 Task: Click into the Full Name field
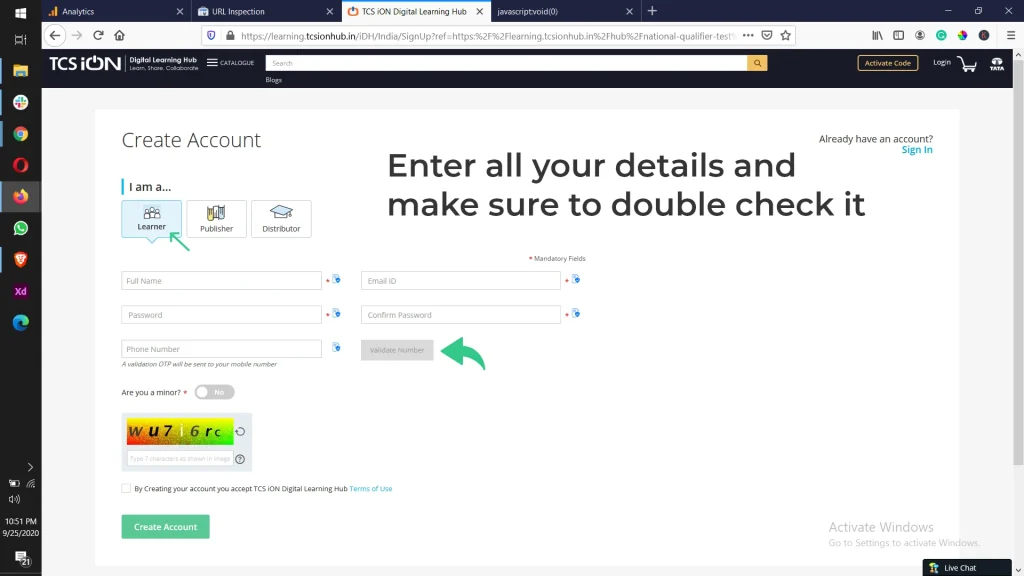coord(221,281)
